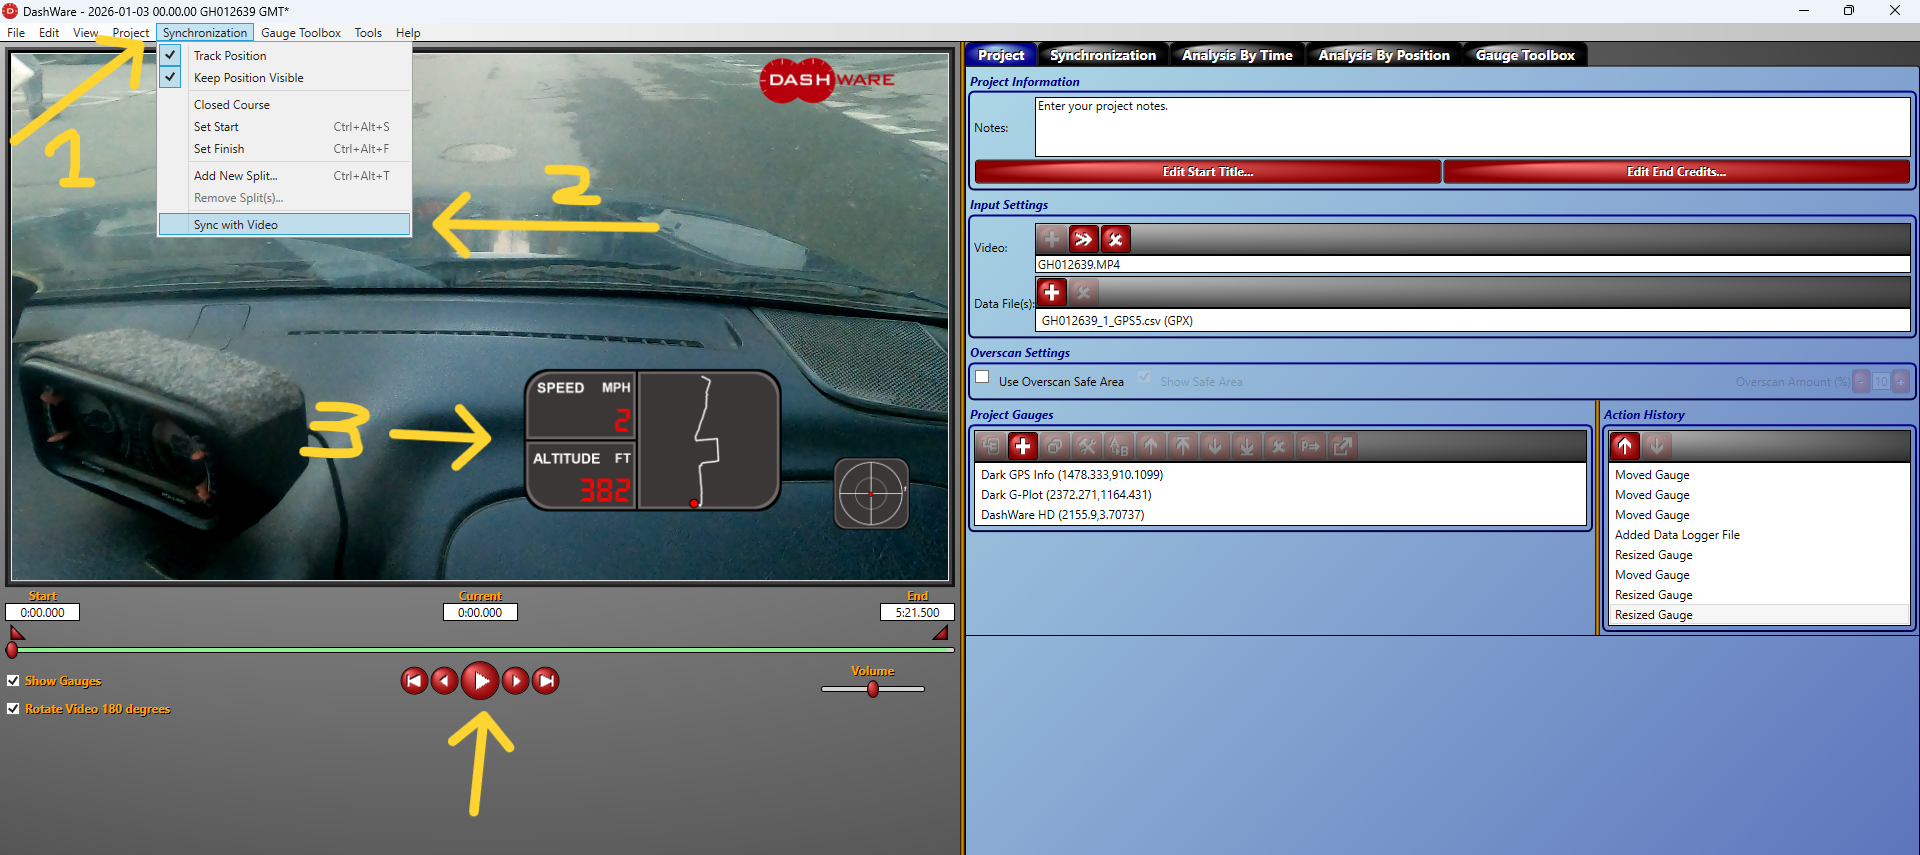Switch to the Synchronization tab
1920x855 pixels.
pos(1103,55)
